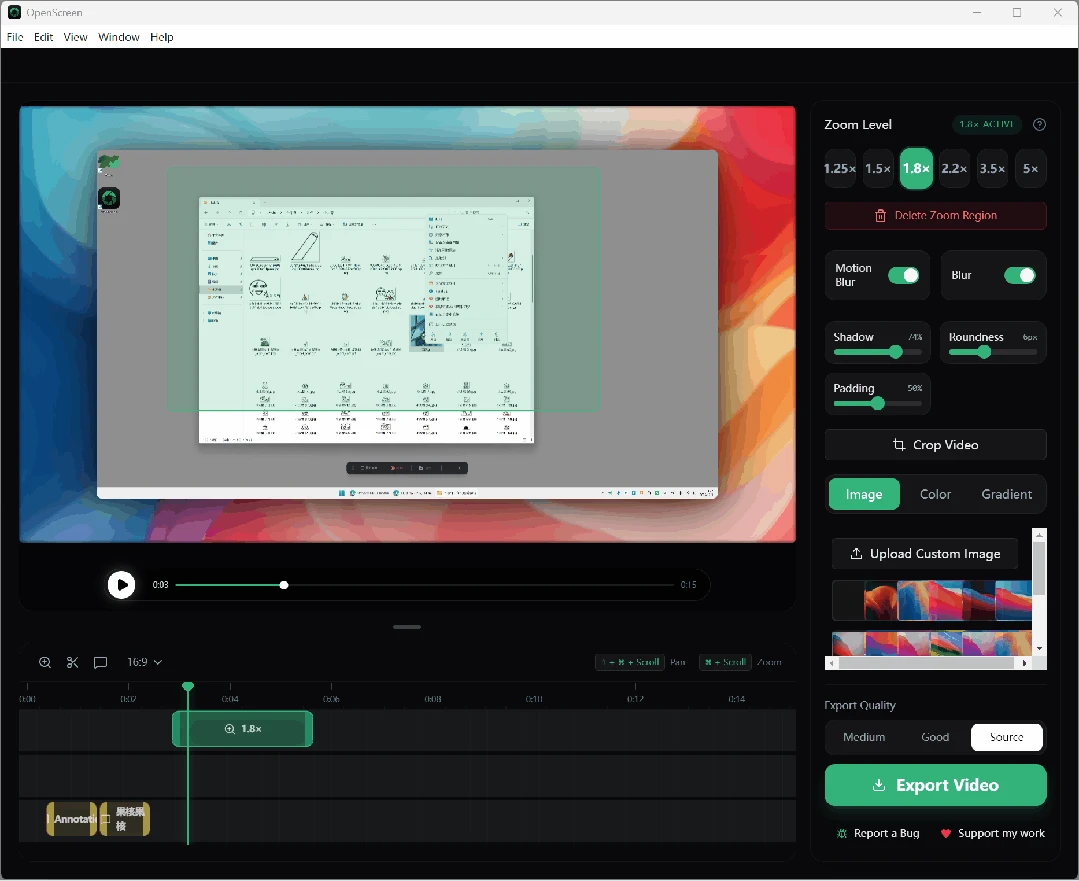This screenshot has height=881, width=1079.
Task: Choose Source export quality
Action: (x=1007, y=737)
